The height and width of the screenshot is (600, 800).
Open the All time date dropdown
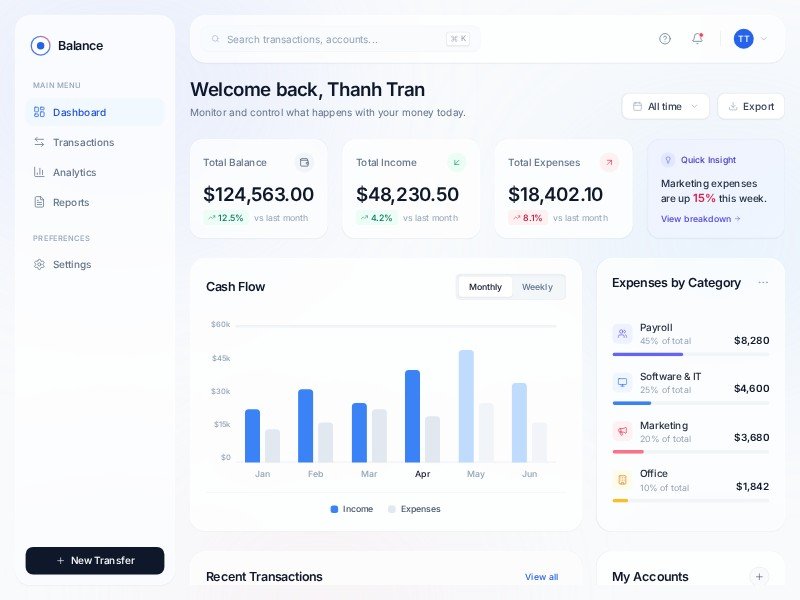665,106
